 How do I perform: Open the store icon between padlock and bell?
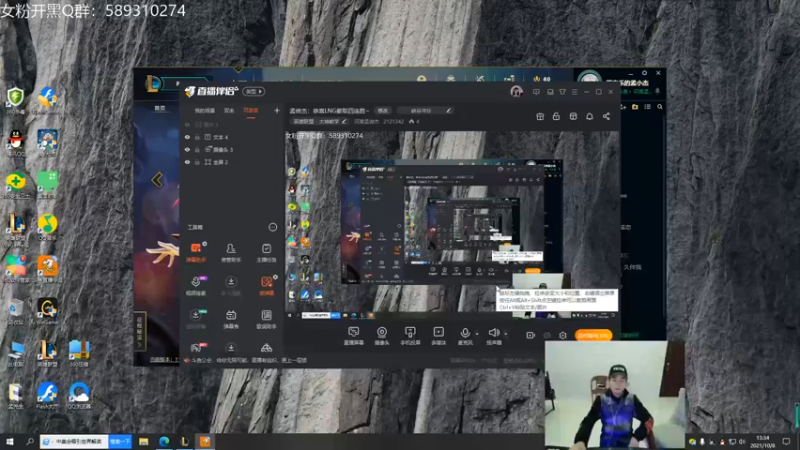coord(573,116)
